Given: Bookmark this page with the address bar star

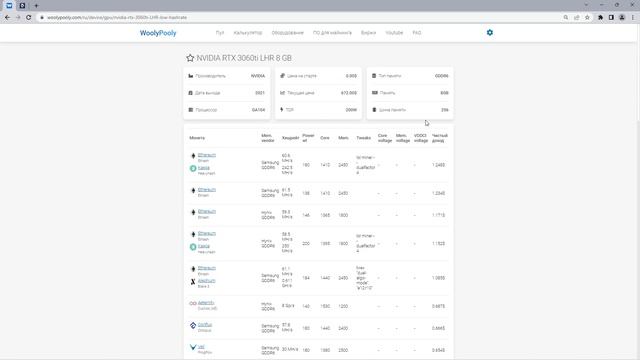Looking at the screenshot, I should 587,18.
